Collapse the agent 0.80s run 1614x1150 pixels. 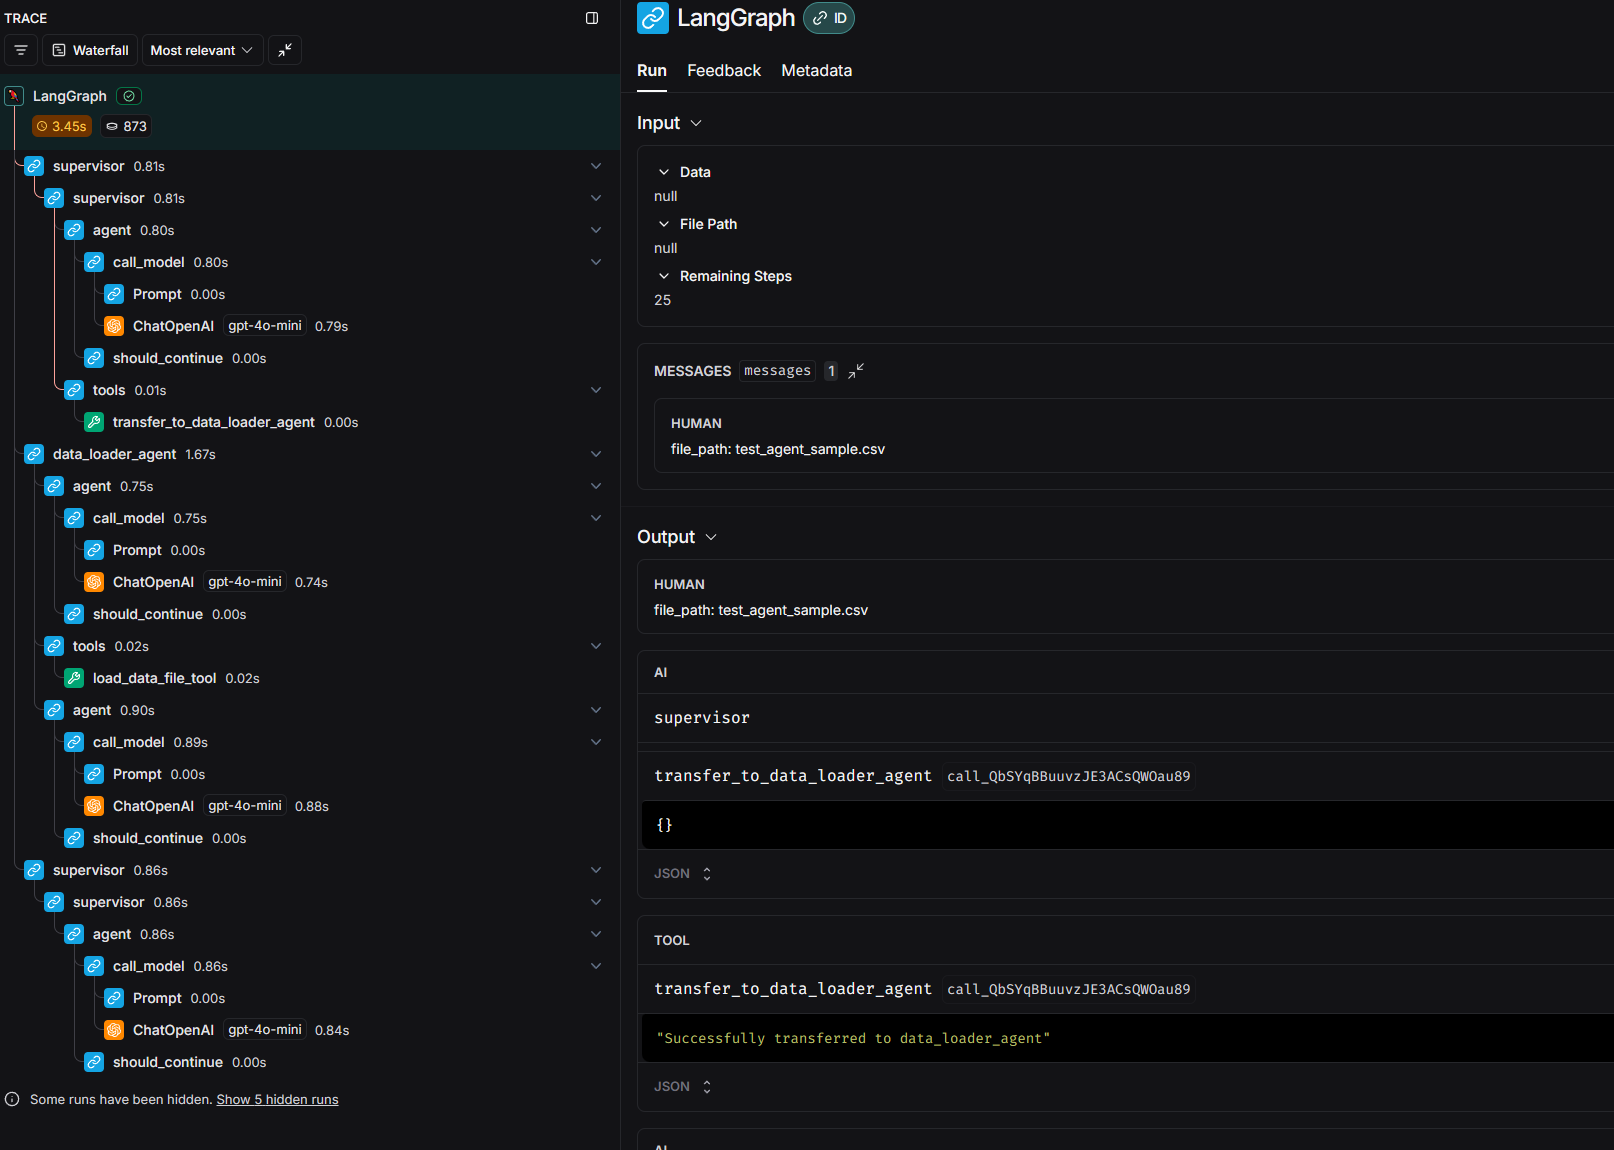596,230
